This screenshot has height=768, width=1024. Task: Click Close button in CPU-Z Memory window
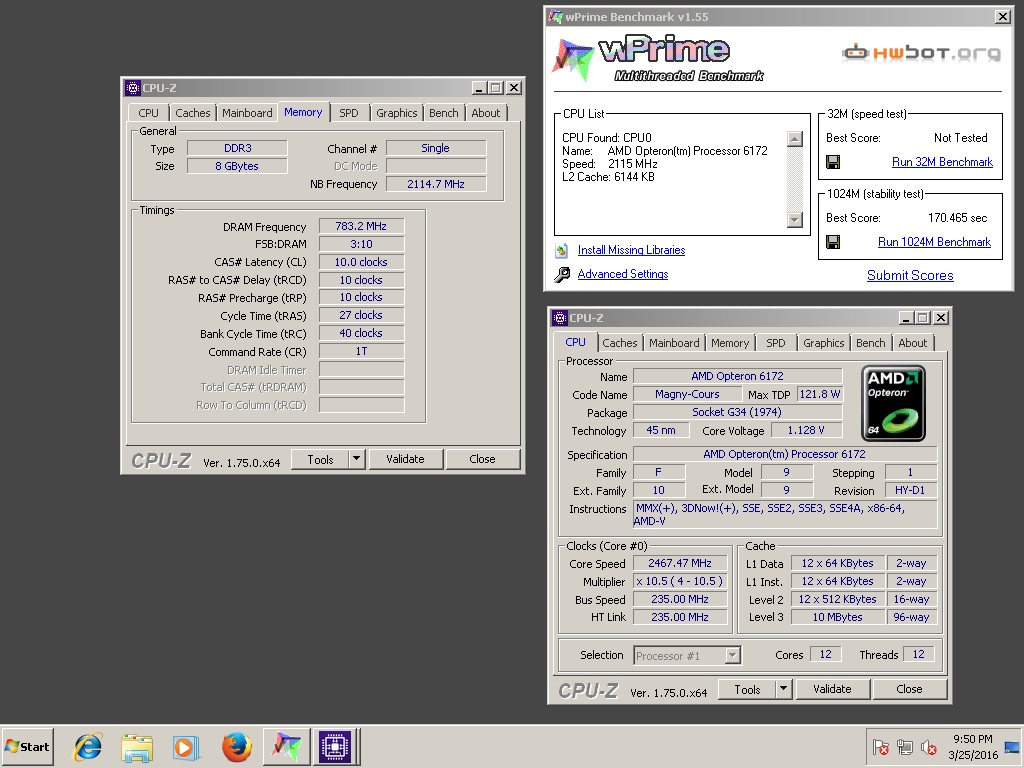coord(482,459)
